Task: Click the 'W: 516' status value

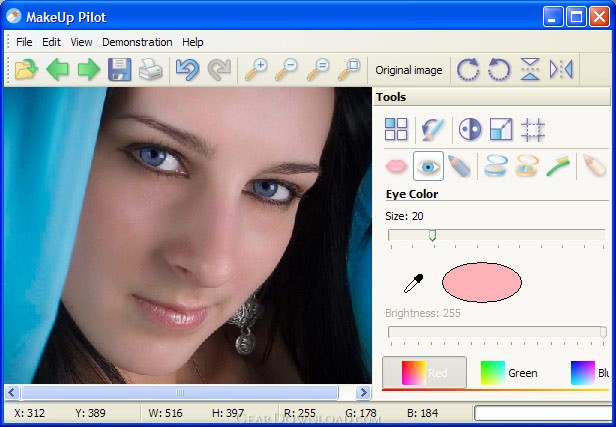Action: (165, 413)
